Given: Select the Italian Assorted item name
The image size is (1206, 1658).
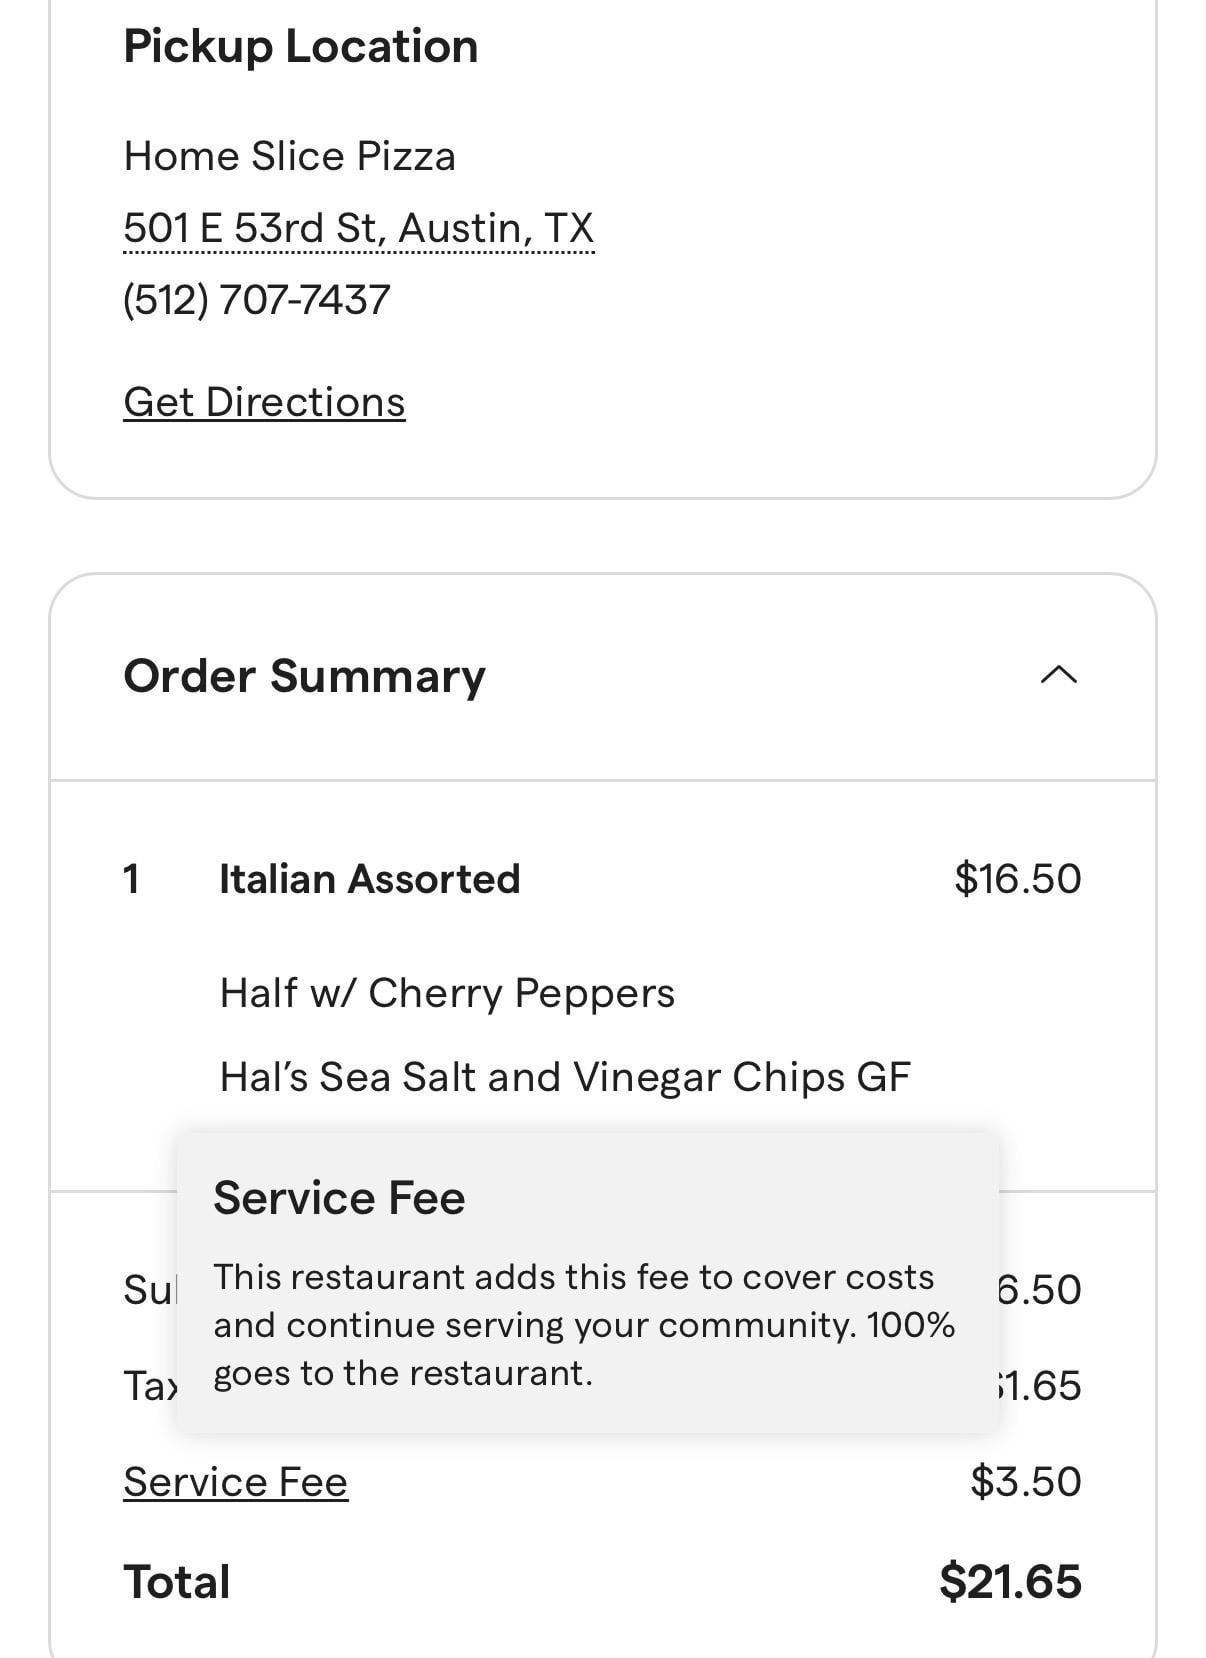Looking at the screenshot, I should click(369, 879).
